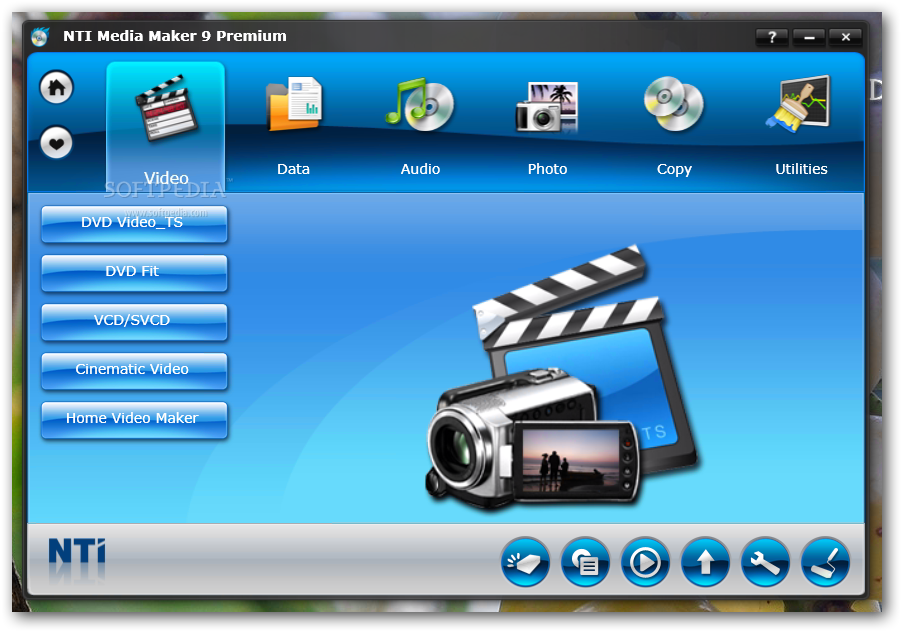Screen dimensions: 902x632
Task: Choose the DVD Video_TS button
Action: 134,224
